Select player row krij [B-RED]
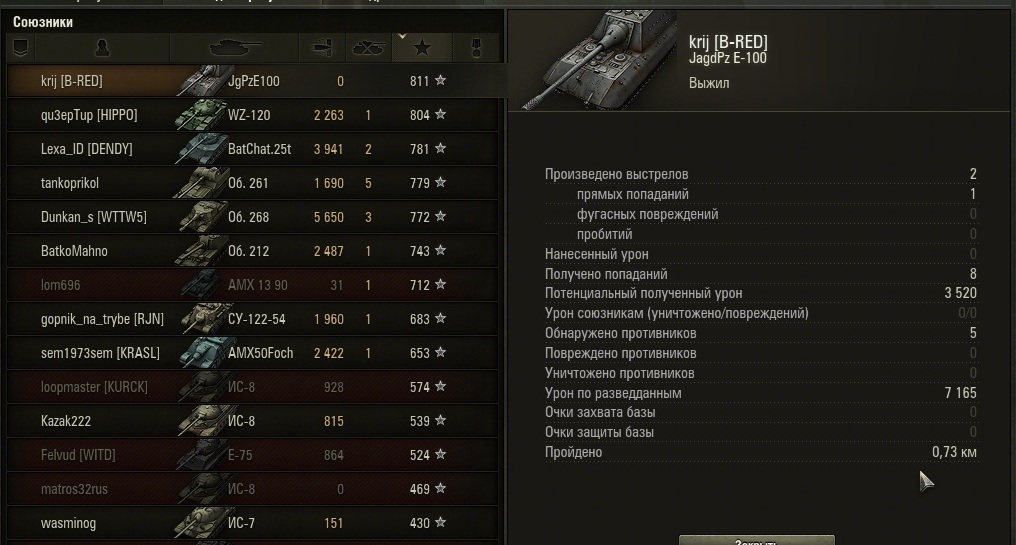 [253, 81]
